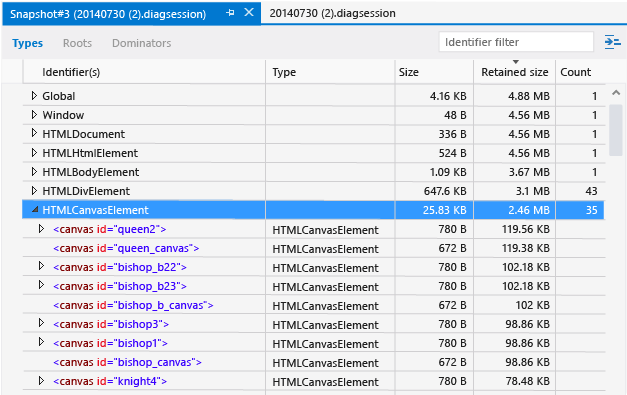Expand the canvas bishop_b23 row
This screenshot has height=395, width=627.
[41, 285]
